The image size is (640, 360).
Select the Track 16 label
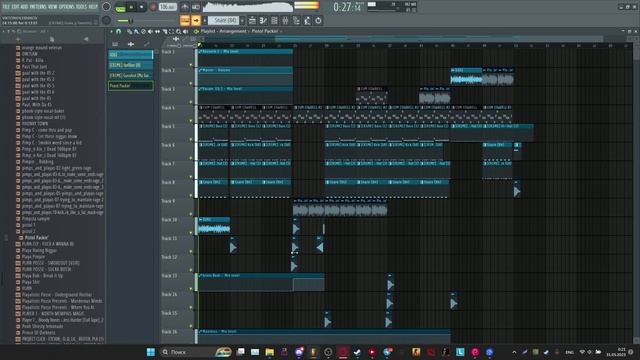[169, 332]
